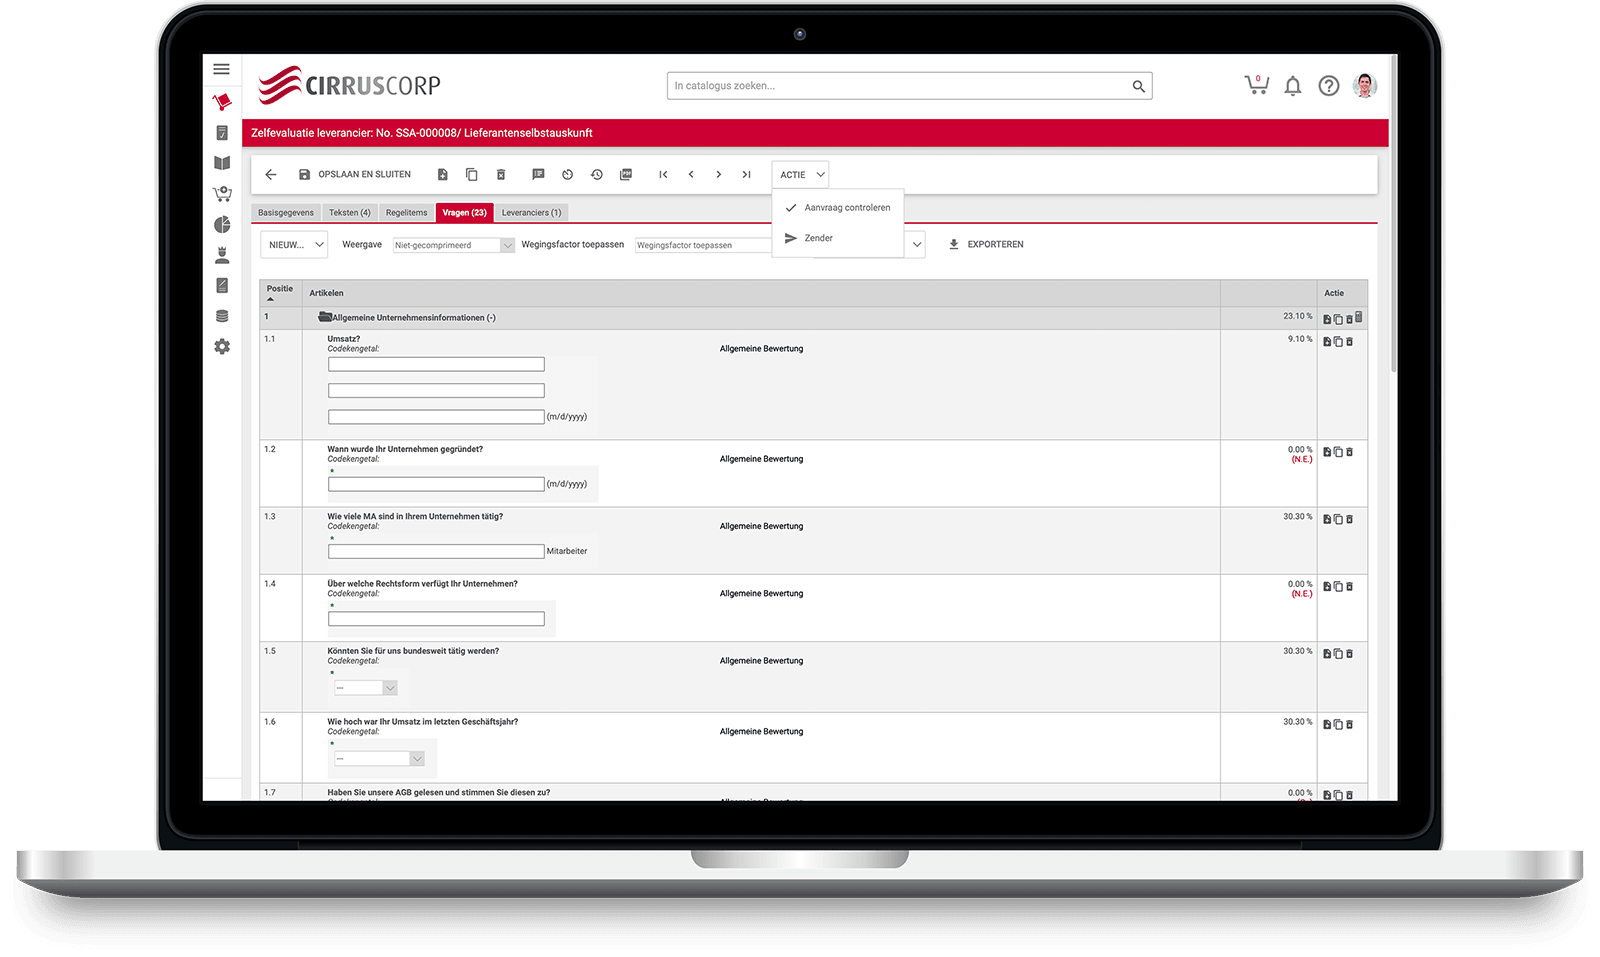Click OPSLAAN EN SLUITEN button
Screen dimensions: 1600x957
(x=354, y=174)
